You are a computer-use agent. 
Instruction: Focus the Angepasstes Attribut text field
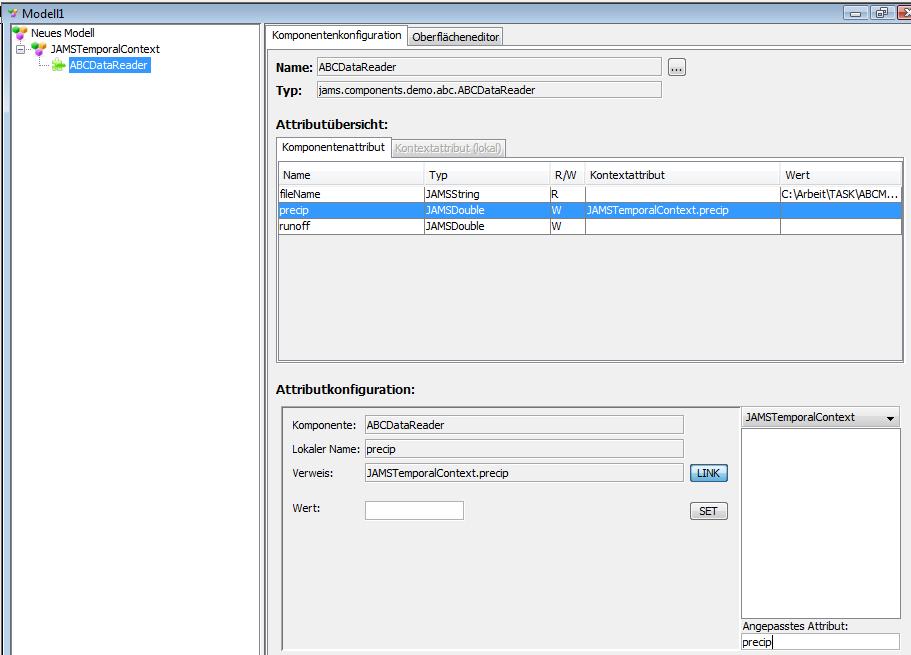tap(819, 642)
